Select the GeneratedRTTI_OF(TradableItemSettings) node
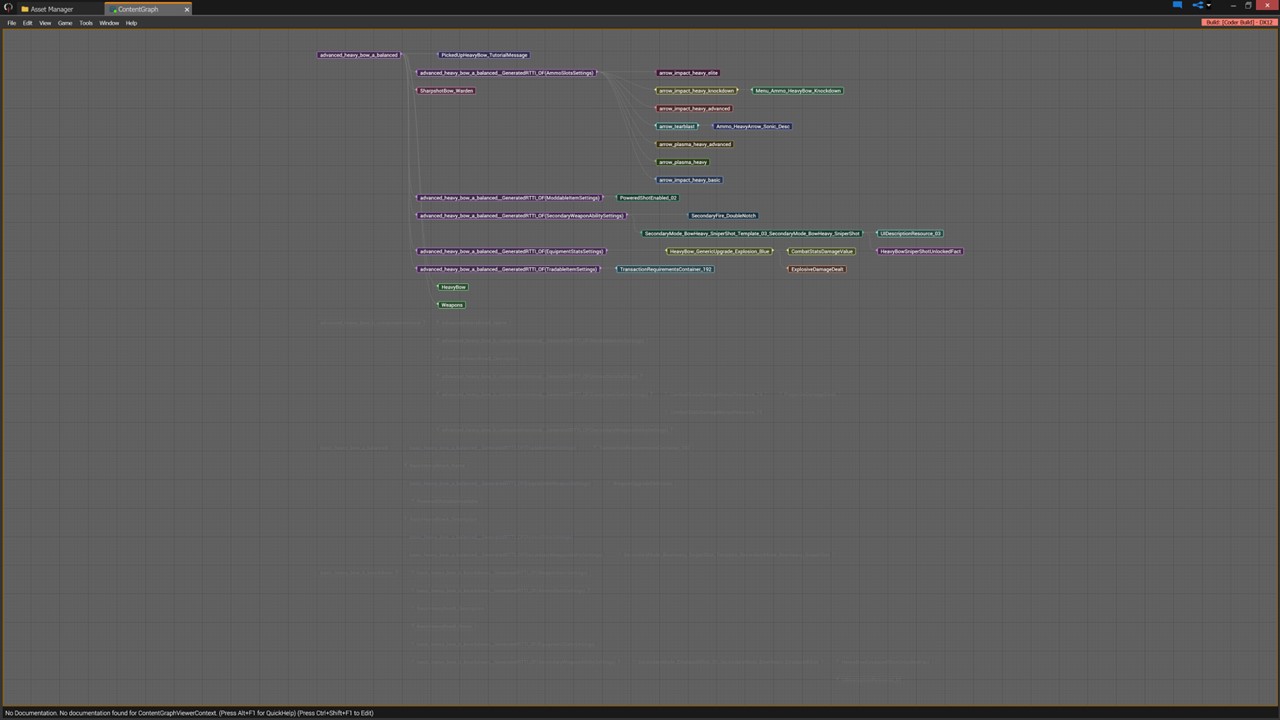 point(508,270)
